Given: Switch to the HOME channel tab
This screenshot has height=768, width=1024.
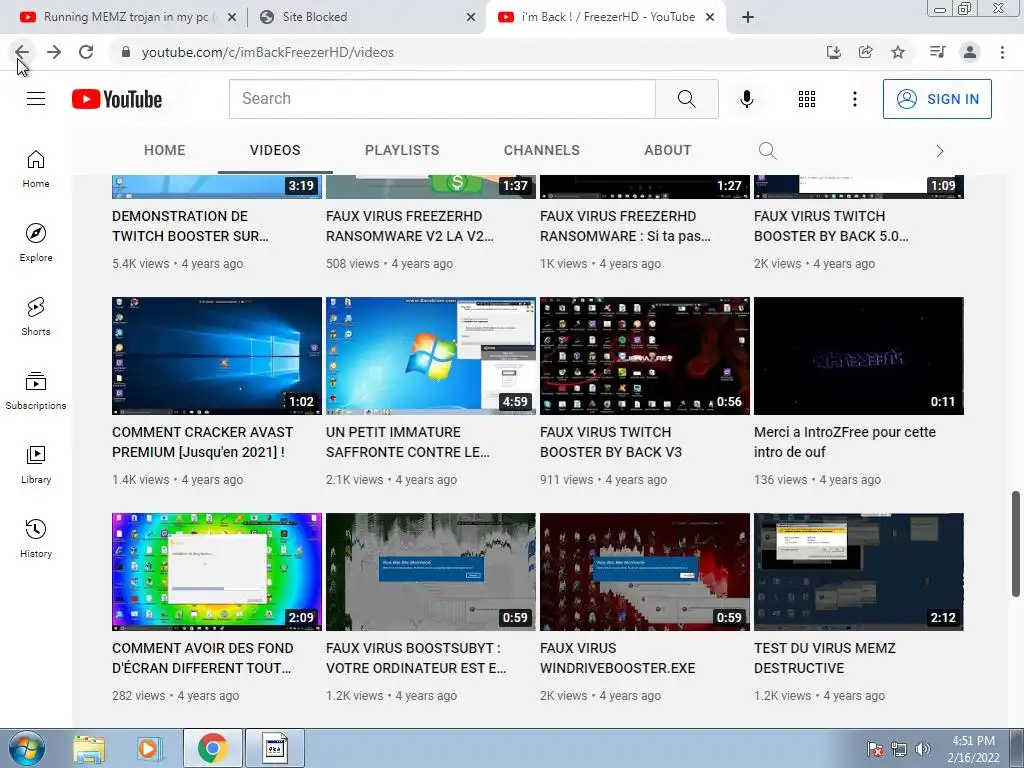Looking at the screenshot, I should [x=165, y=150].
